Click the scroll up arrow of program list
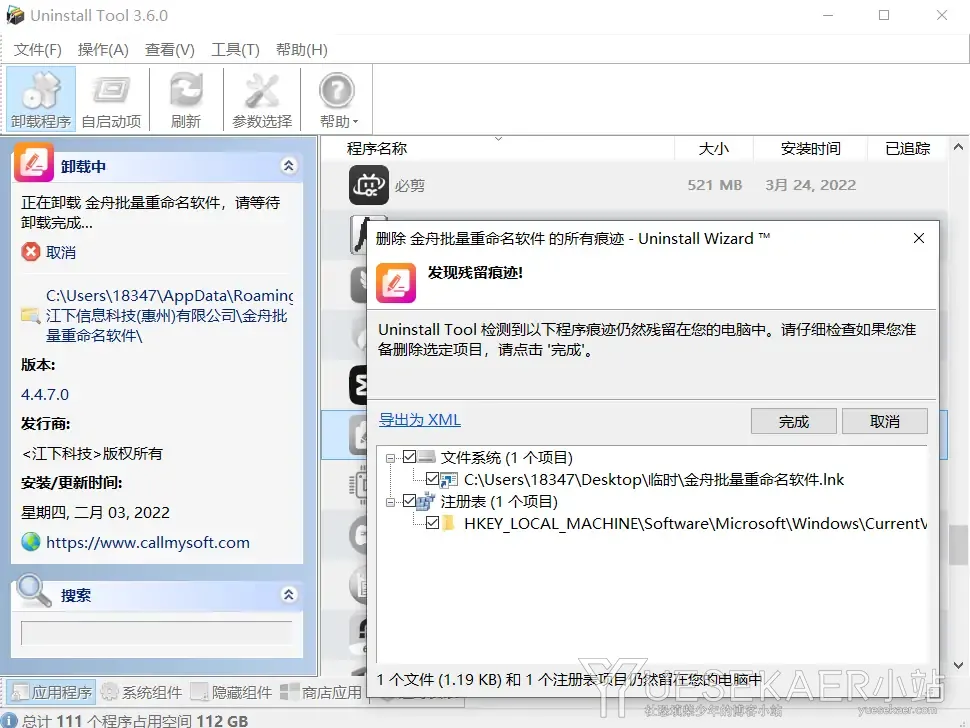Viewport: 970px width, 728px height. (x=958, y=147)
